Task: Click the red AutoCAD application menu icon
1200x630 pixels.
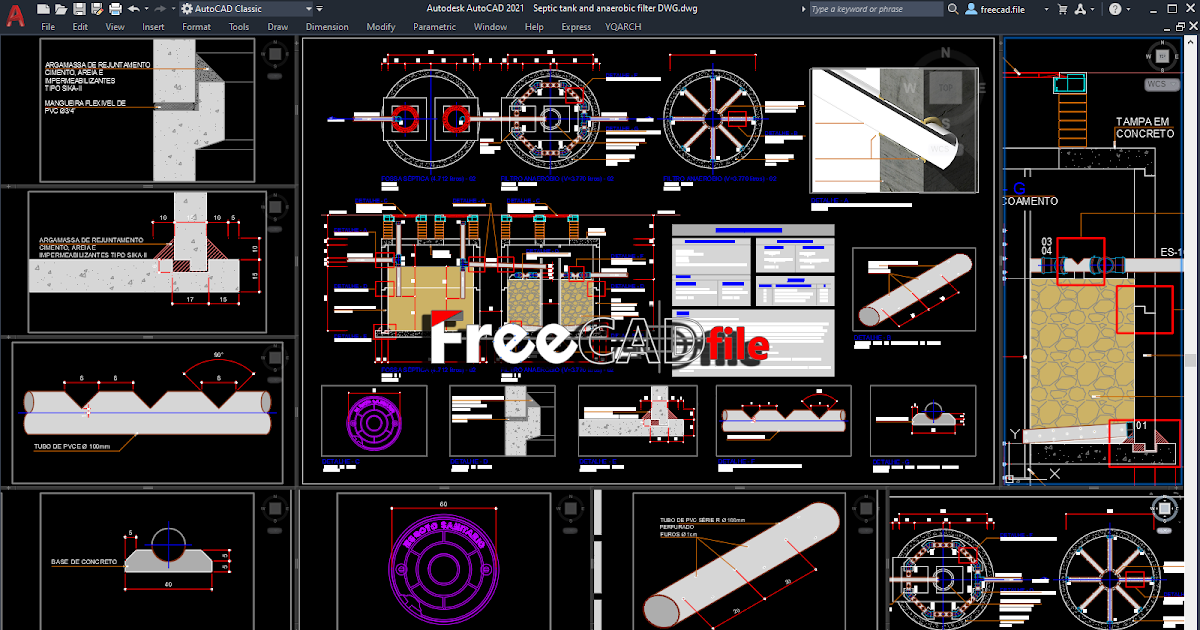Action: click(14, 14)
